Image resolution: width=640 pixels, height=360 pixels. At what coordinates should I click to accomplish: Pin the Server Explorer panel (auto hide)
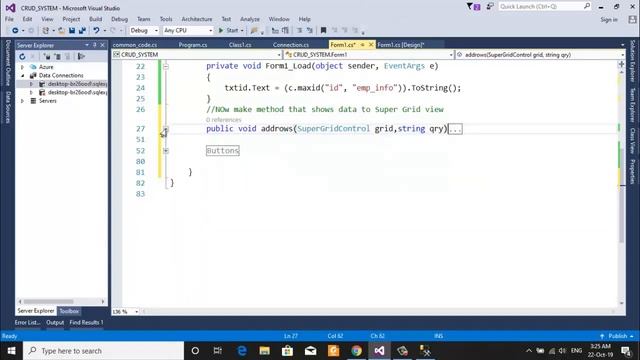coord(95,45)
